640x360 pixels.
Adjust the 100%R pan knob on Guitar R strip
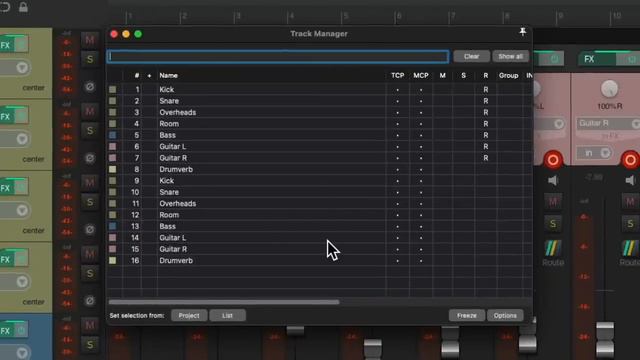coord(609,89)
